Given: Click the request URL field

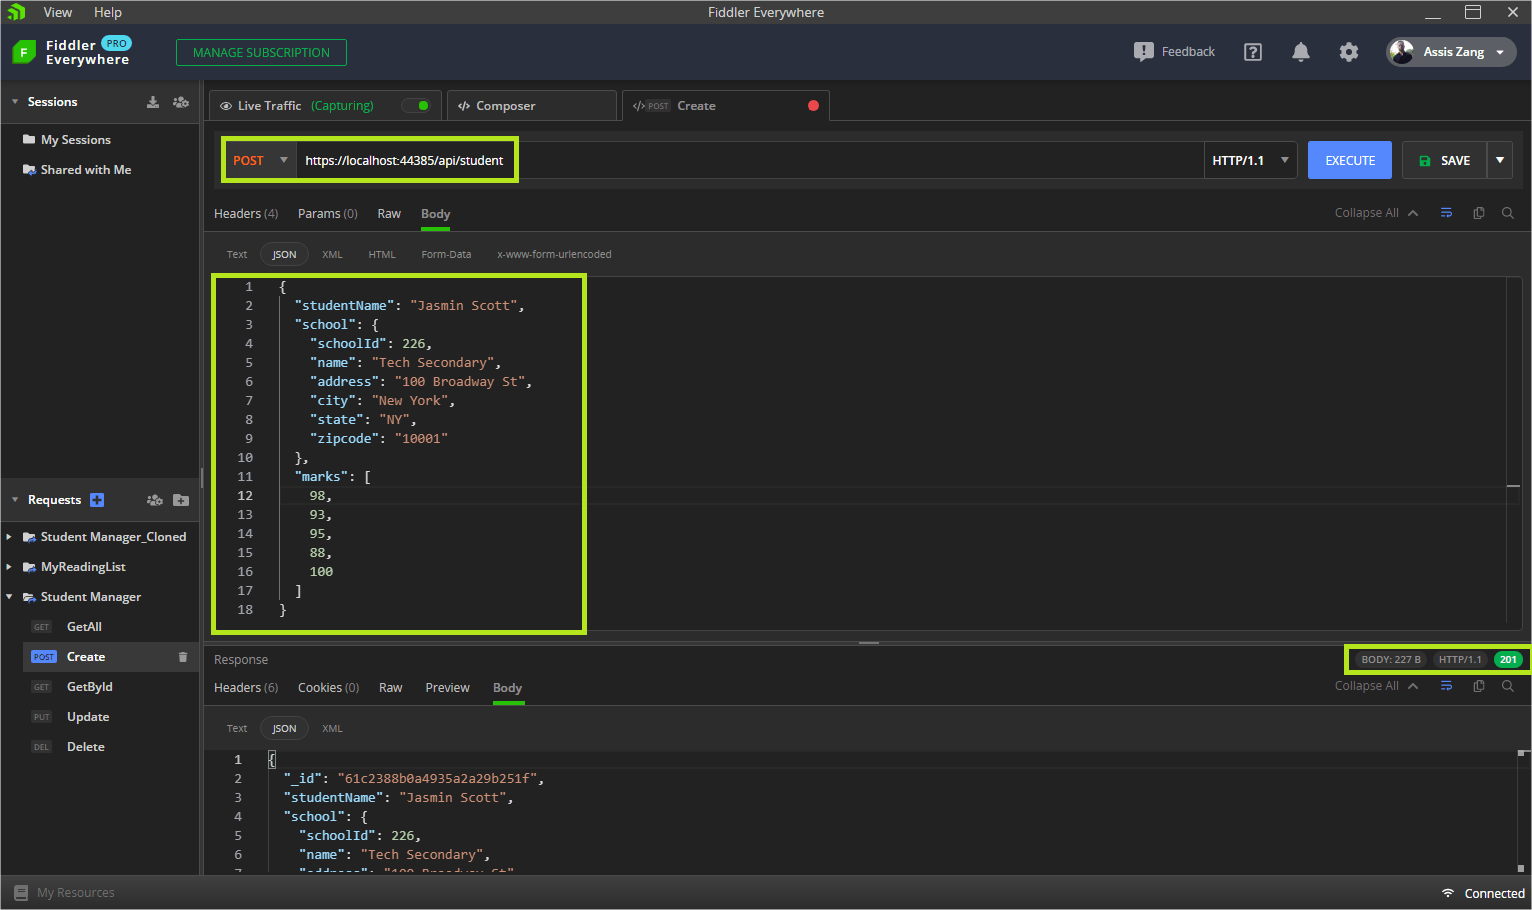Looking at the screenshot, I should tap(750, 160).
